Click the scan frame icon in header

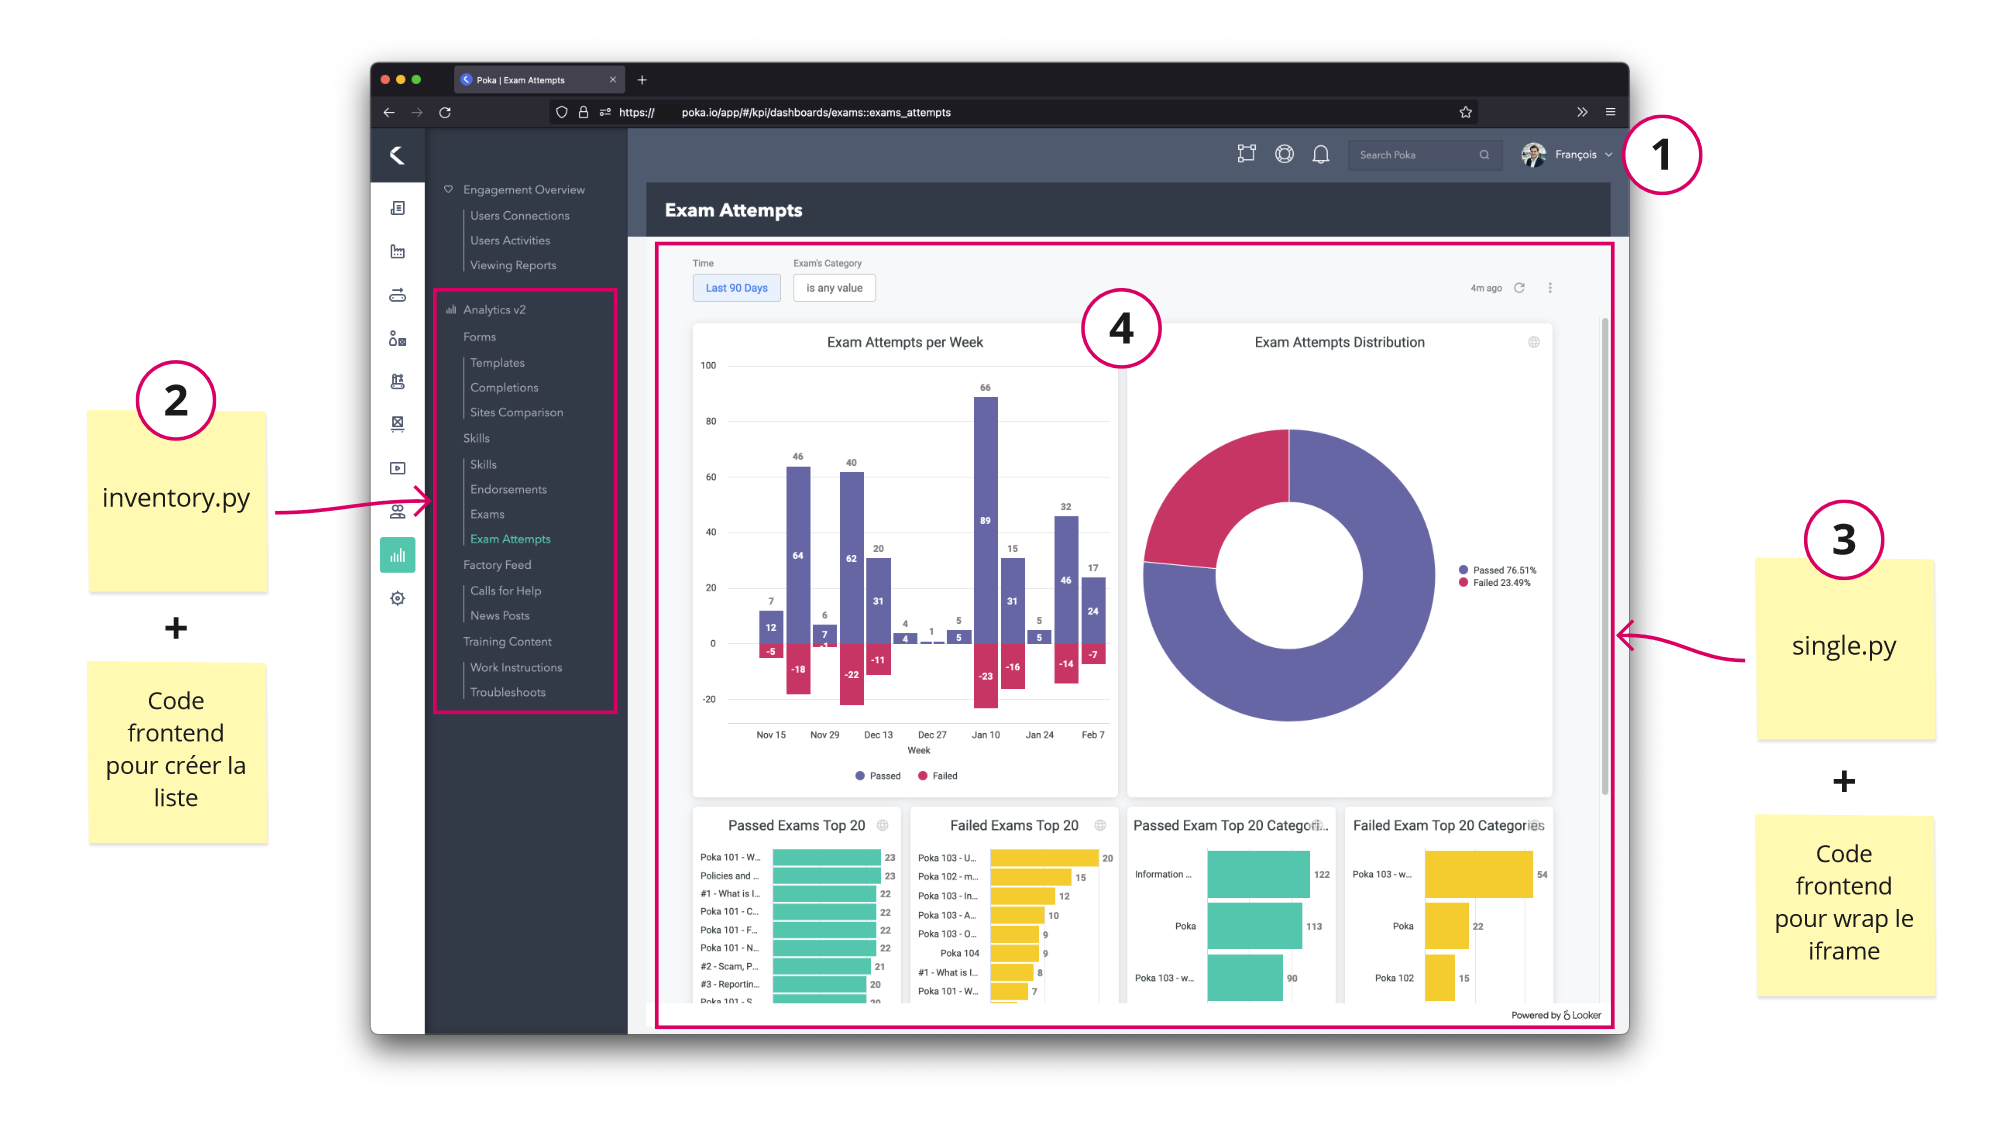[x=1246, y=154]
